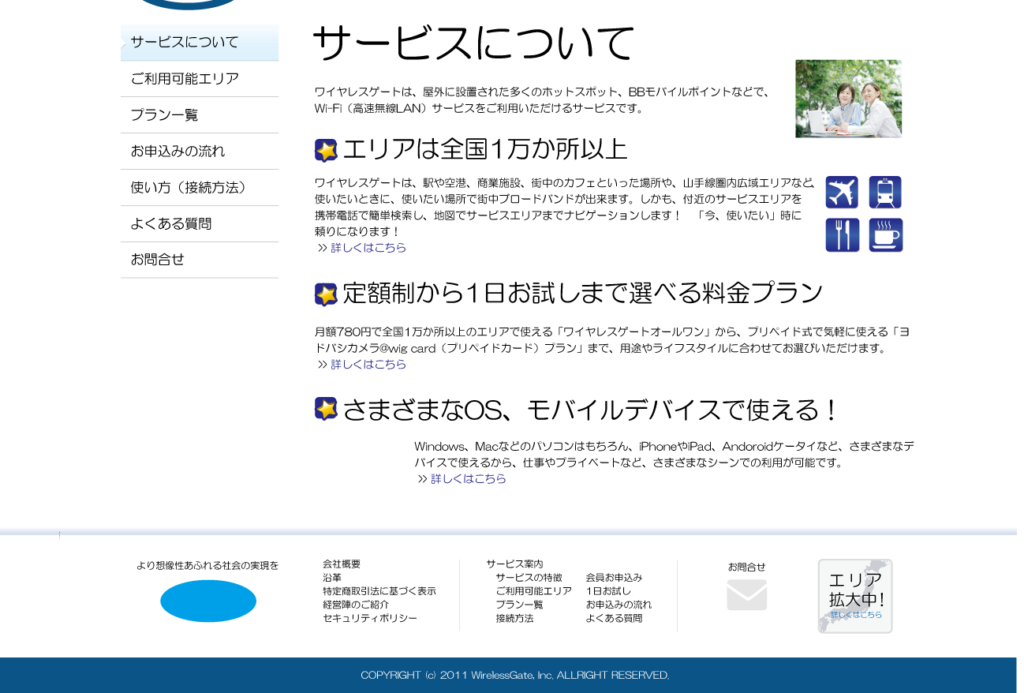
Task: Click the blue oval logo in footer
Action: (x=208, y=601)
